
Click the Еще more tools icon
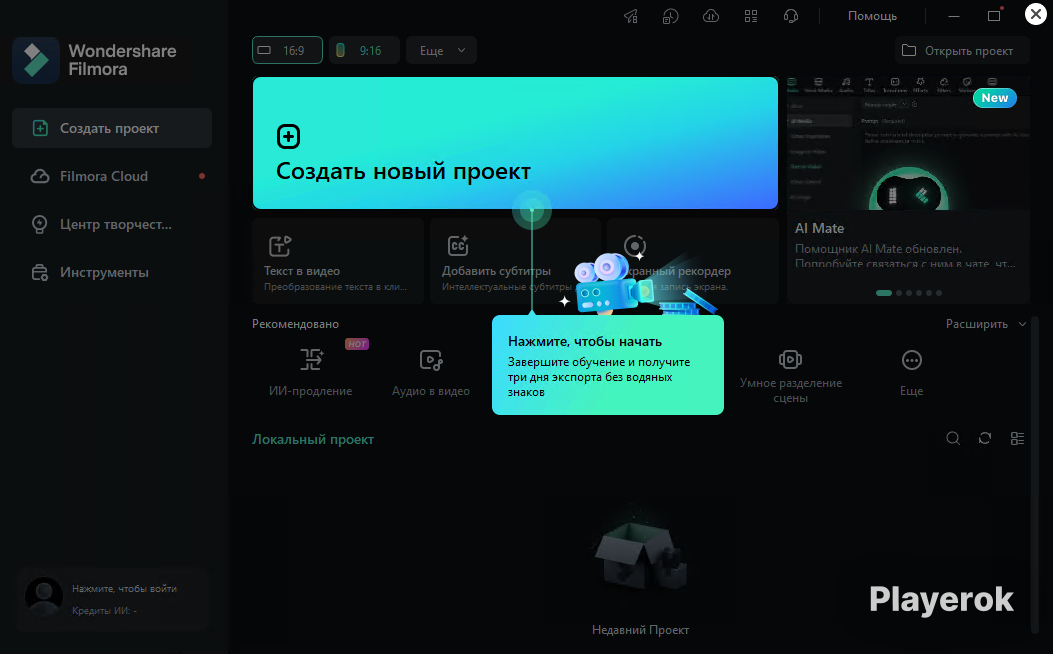coord(911,361)
